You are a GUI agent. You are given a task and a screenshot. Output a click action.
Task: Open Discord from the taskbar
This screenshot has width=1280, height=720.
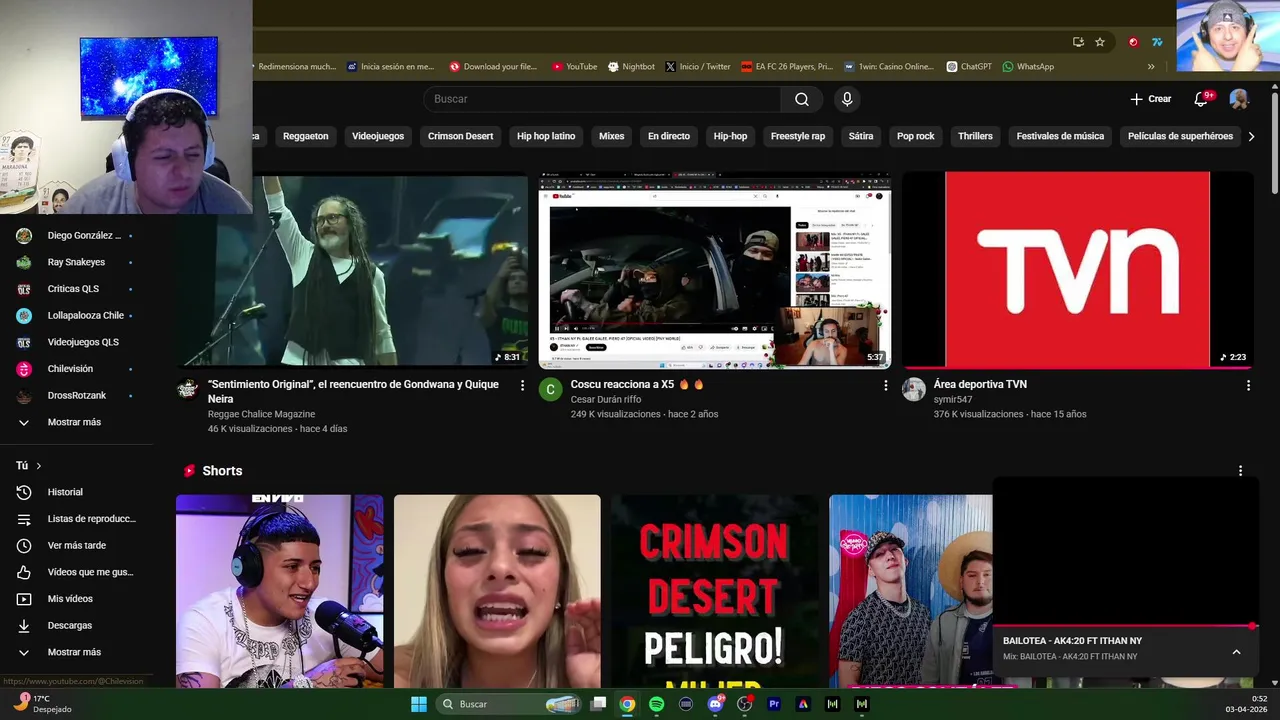pyautogui.click(x=715, y=704)
